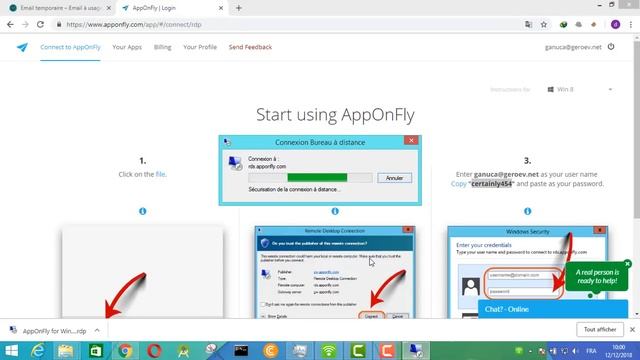Switch to Chrome in the taskbar
The width and height of the screenshot is (640, 360).
(x=125, y=351)
